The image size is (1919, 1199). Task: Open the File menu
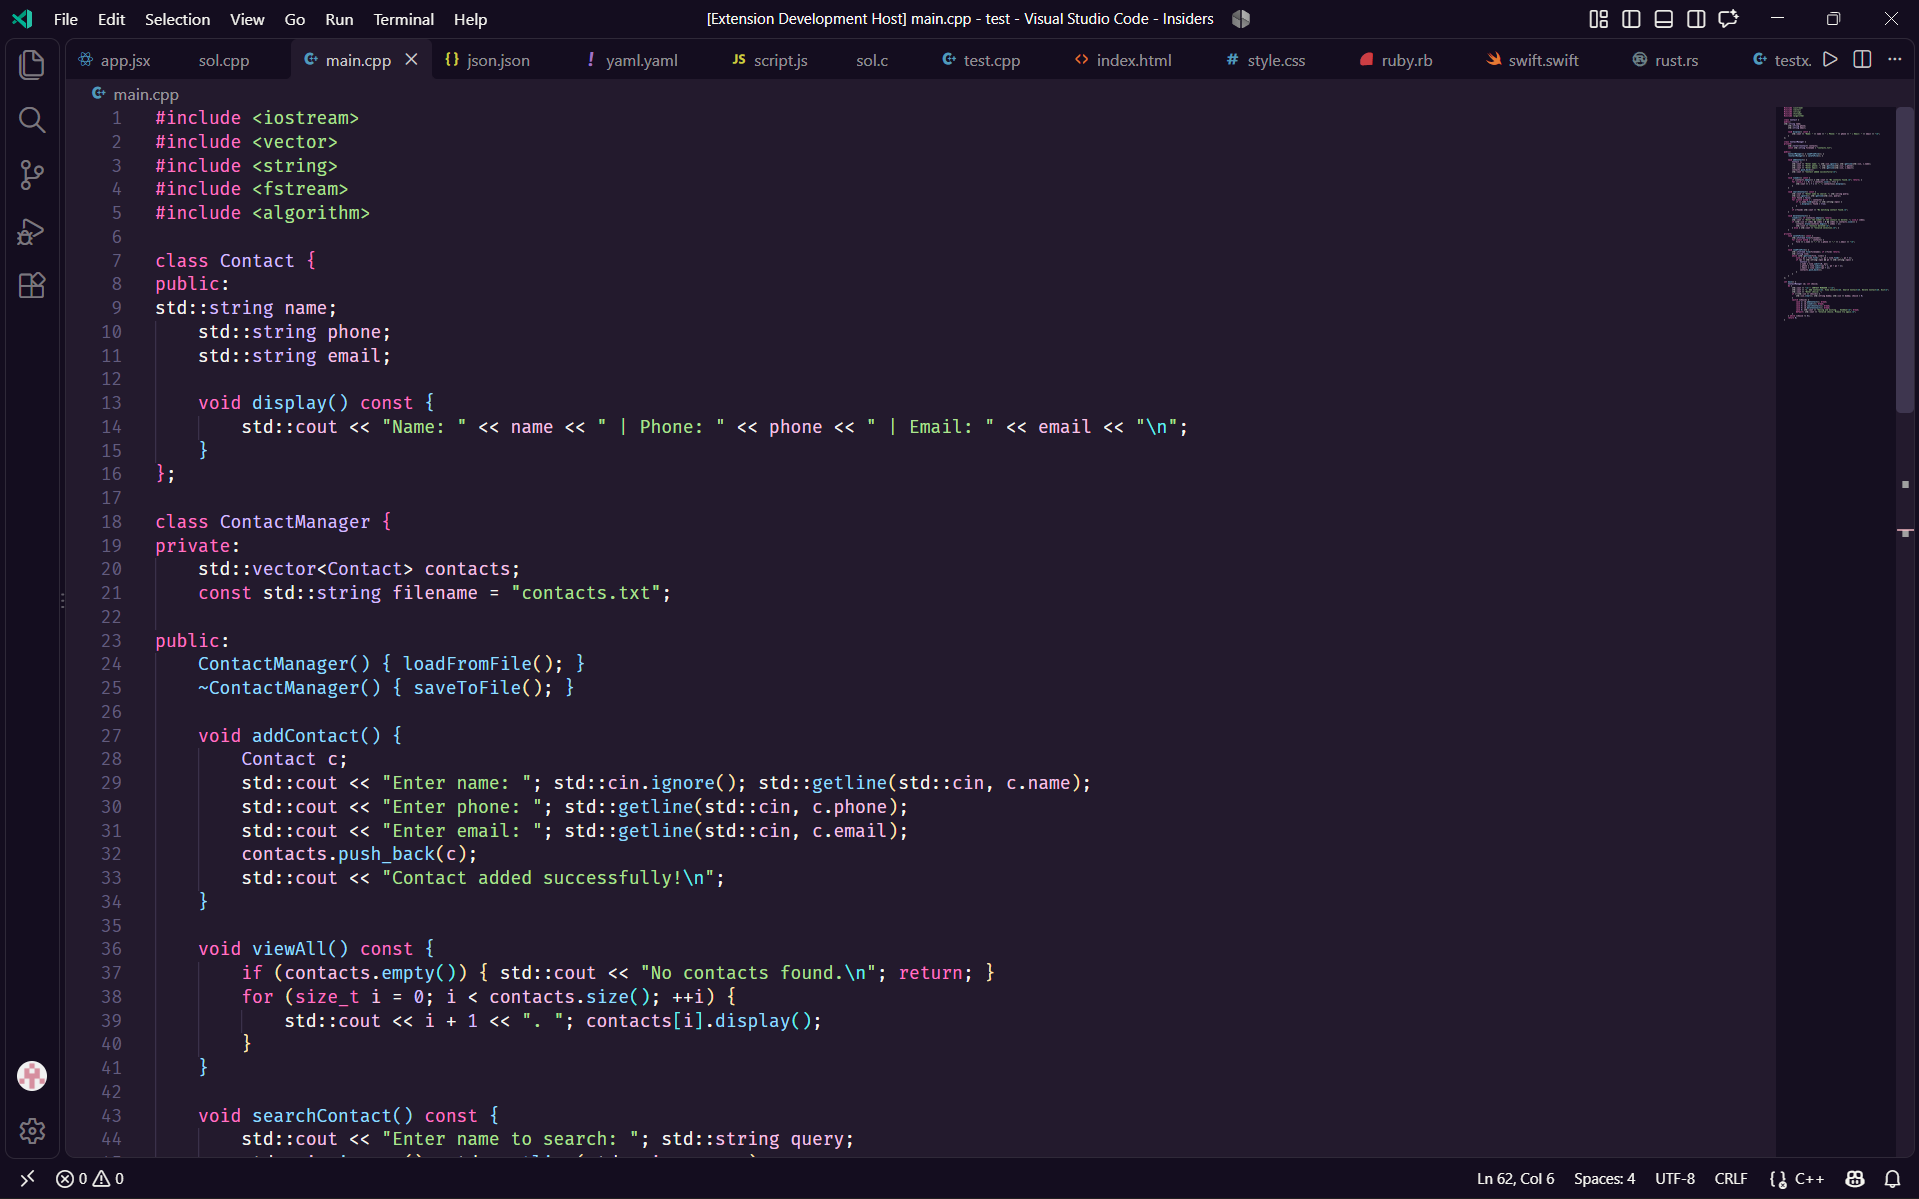(x=66, y=19)
